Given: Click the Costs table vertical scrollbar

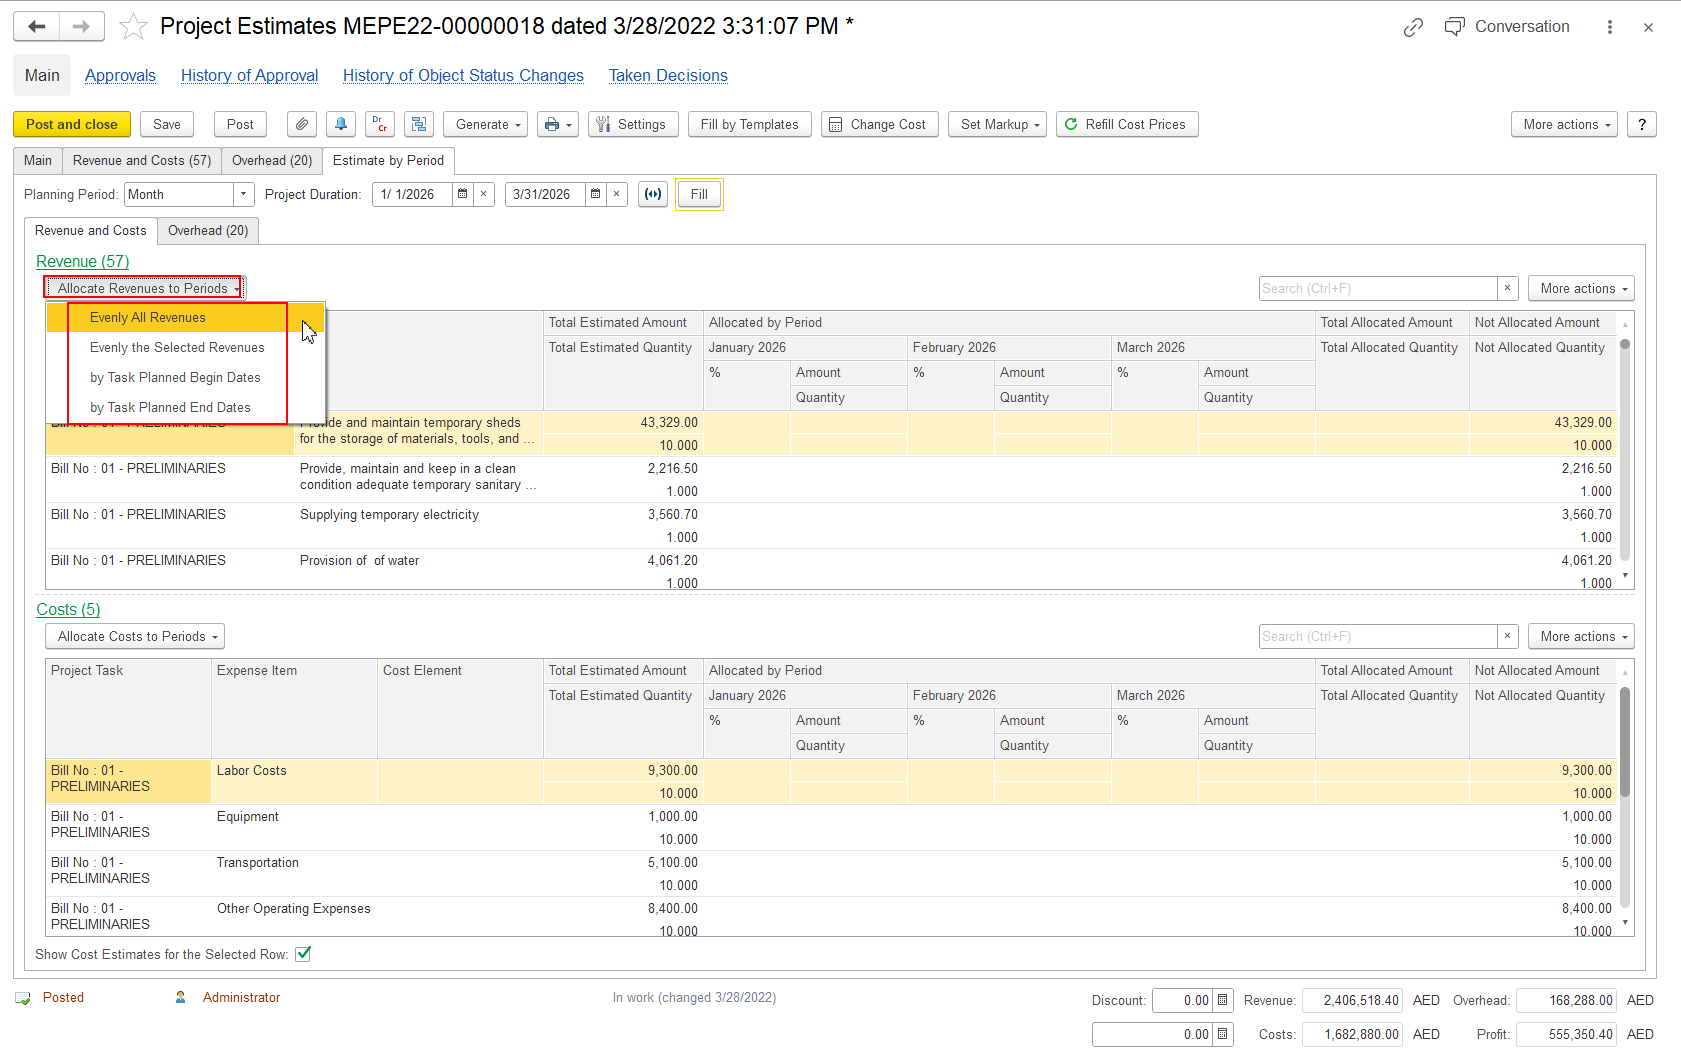Looking at the screenshot, I should point(1625,742).
